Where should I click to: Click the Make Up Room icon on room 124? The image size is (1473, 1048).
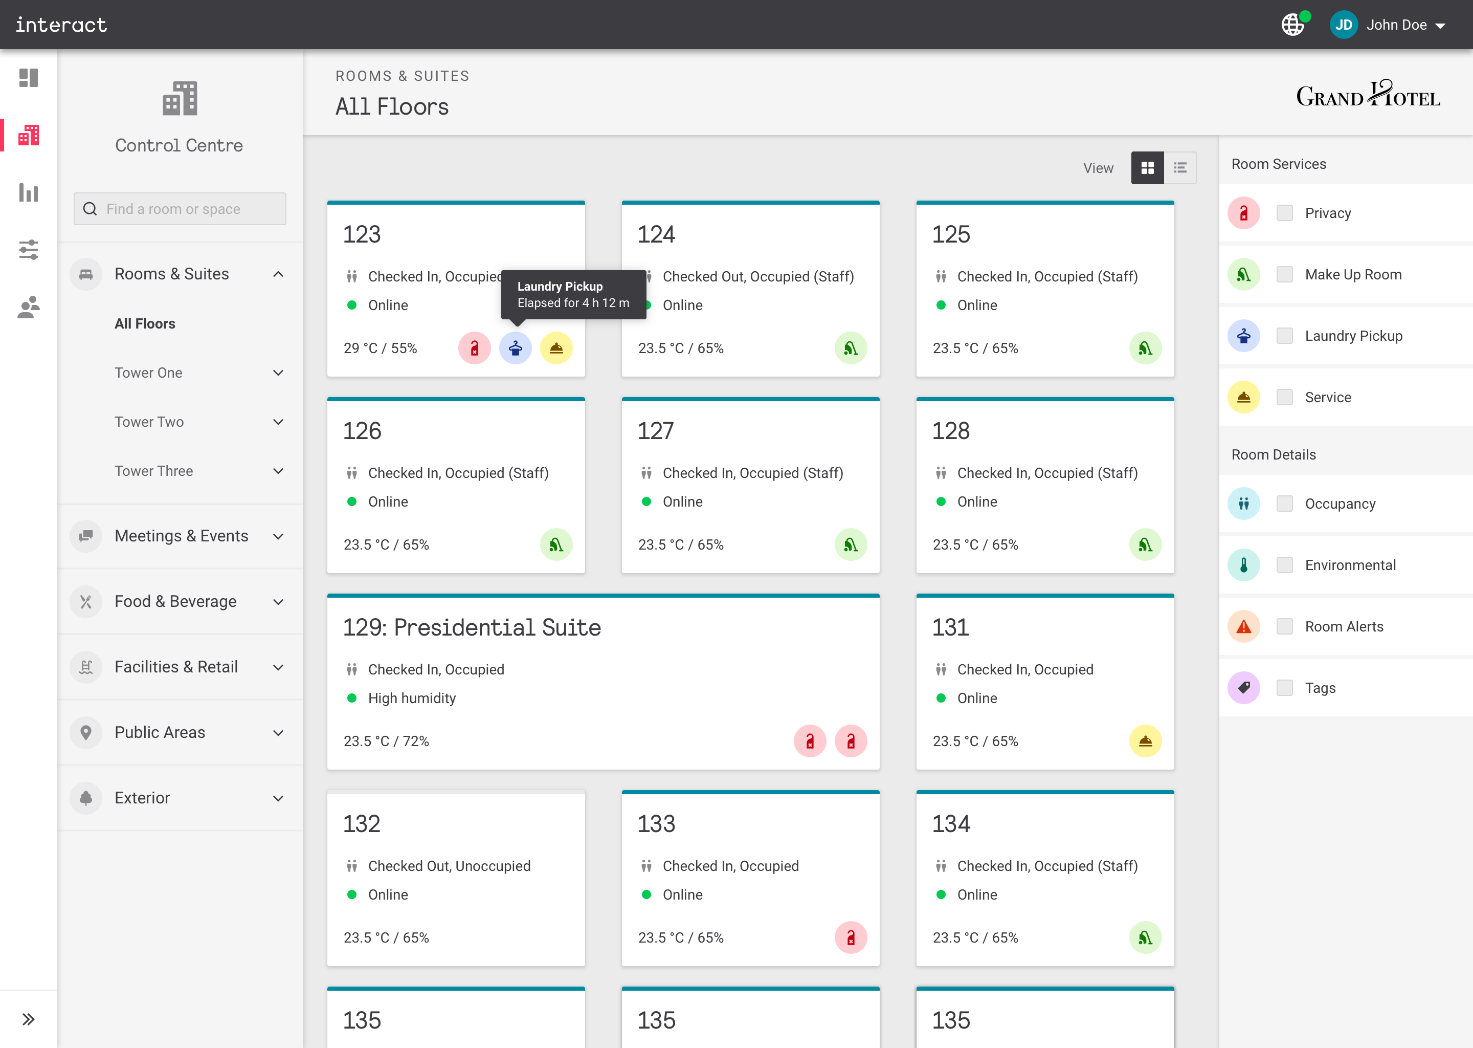pos(850,348)
